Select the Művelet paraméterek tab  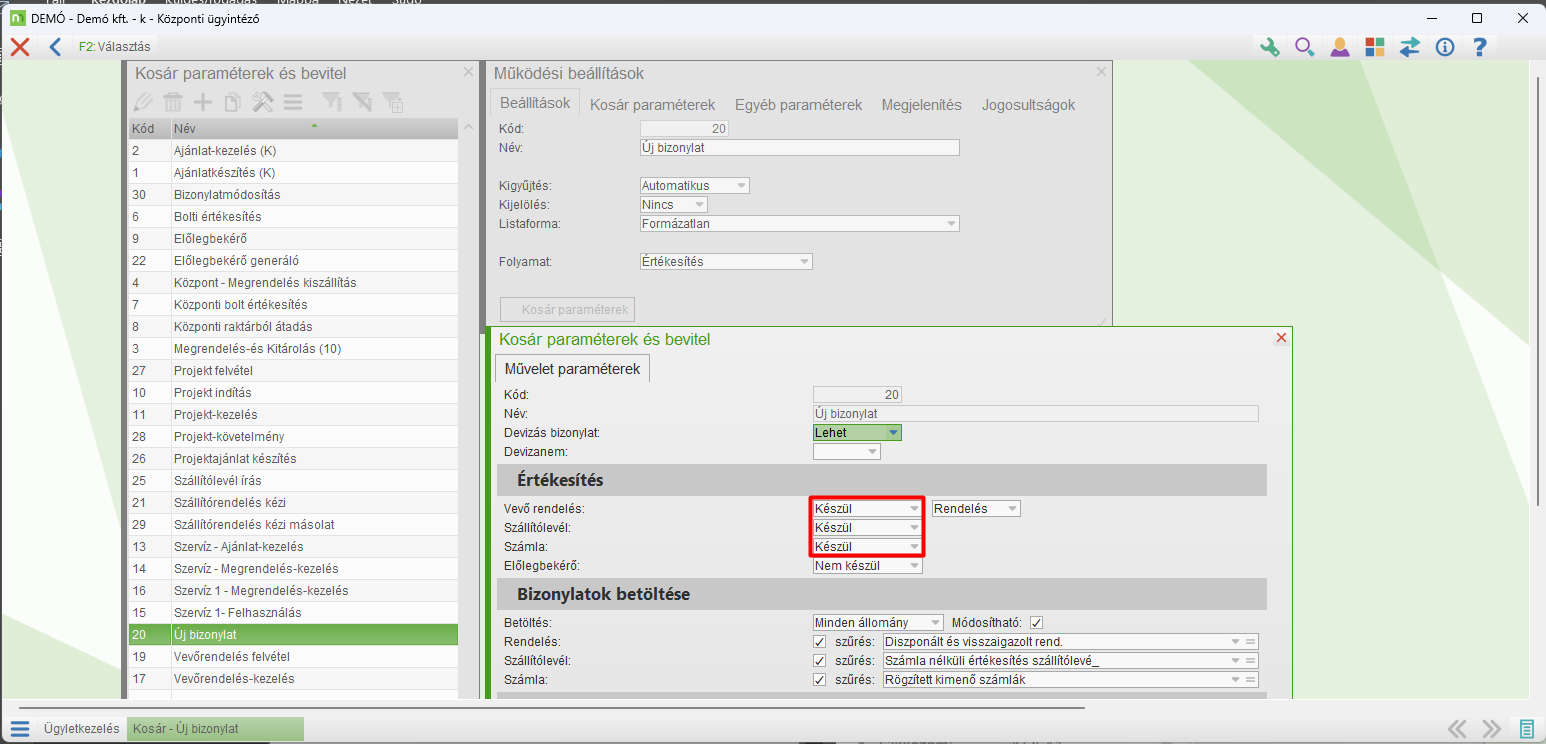(572, 369)
